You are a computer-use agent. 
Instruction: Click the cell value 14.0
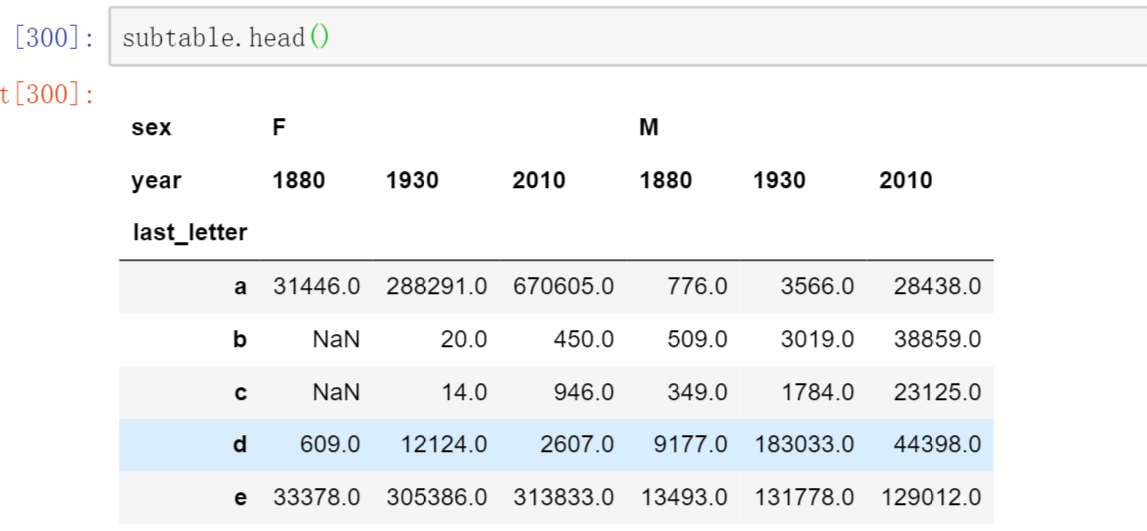[464, 393]
